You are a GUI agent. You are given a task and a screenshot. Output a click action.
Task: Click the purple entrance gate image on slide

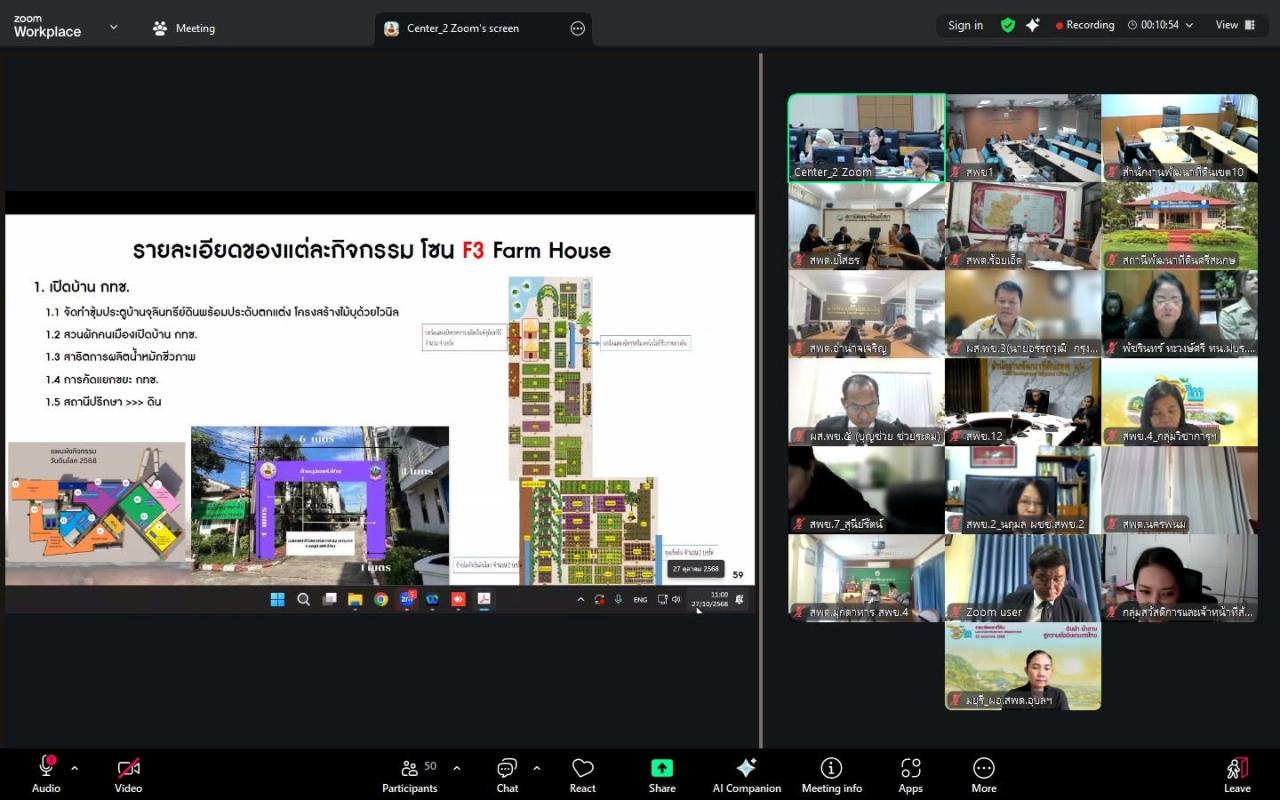[320, 506]
